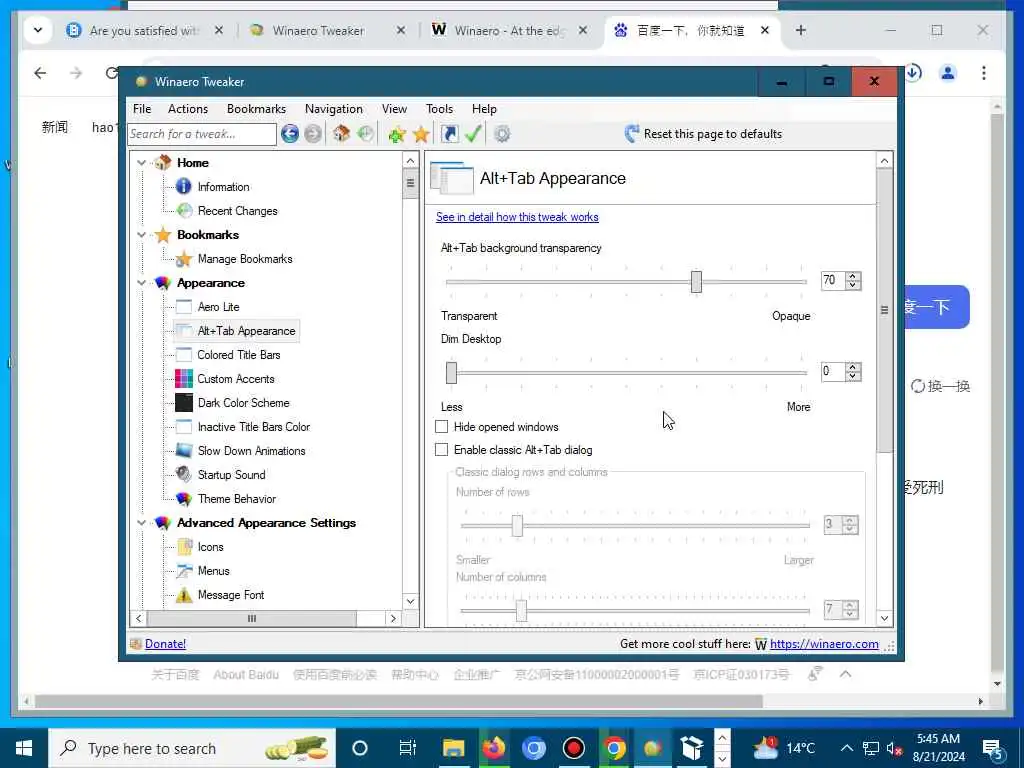
Task: Open Dark Color Scheme tweak
Action: [243, 403]
